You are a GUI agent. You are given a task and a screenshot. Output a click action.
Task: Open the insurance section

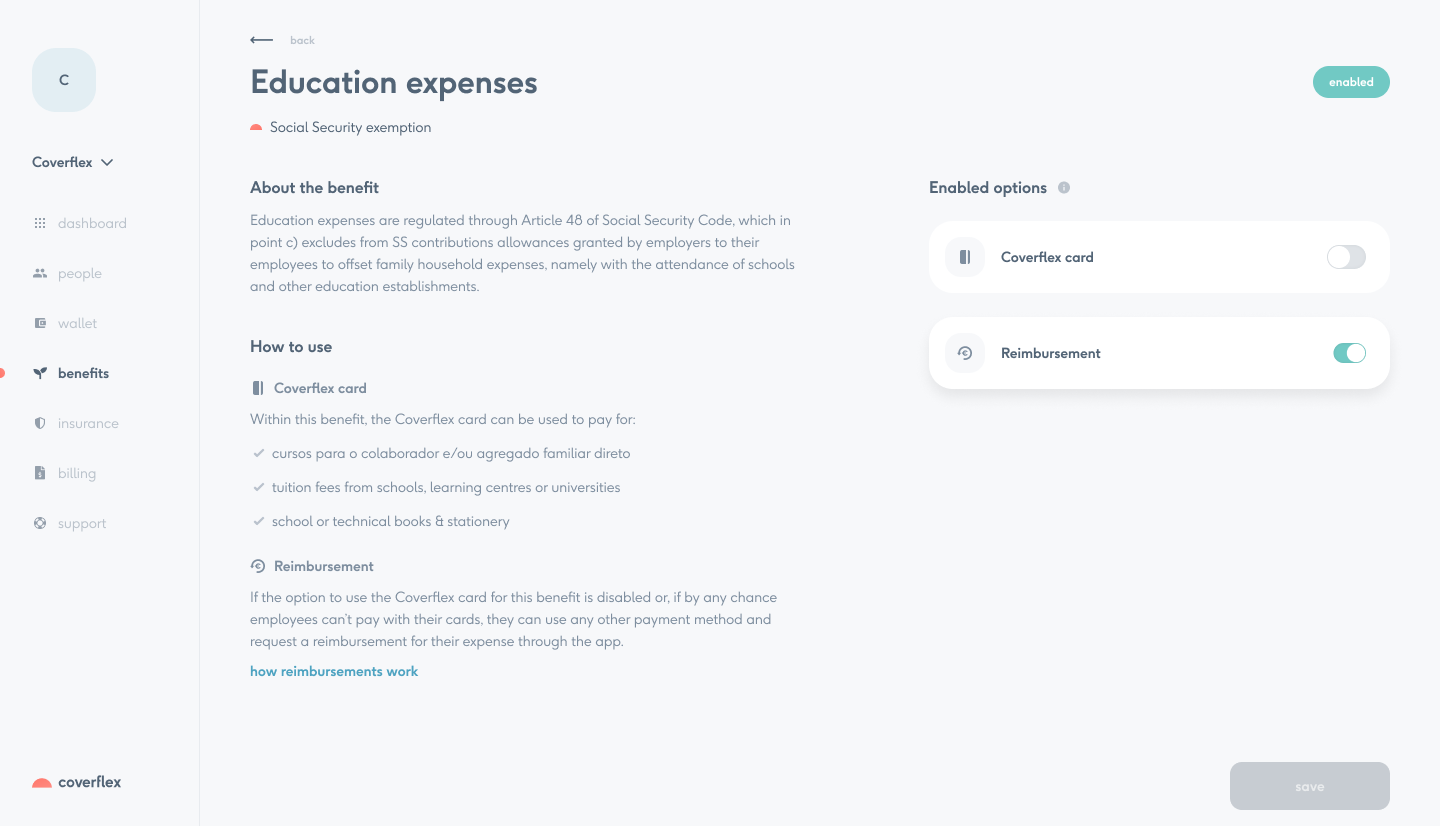click(x=41, y=423)
